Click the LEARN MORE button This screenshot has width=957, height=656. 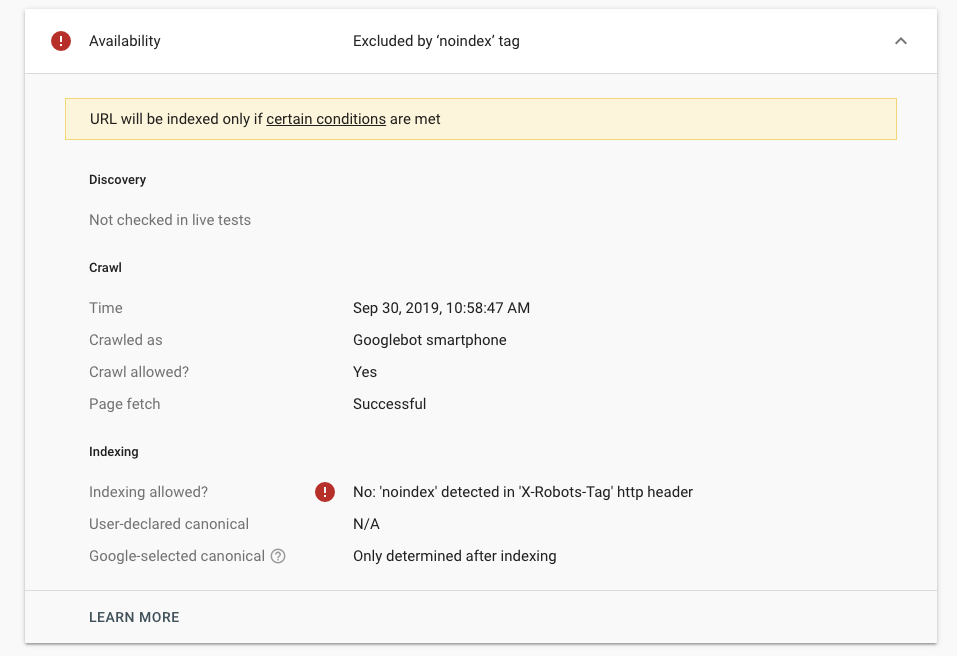click(x=134, y=617)
